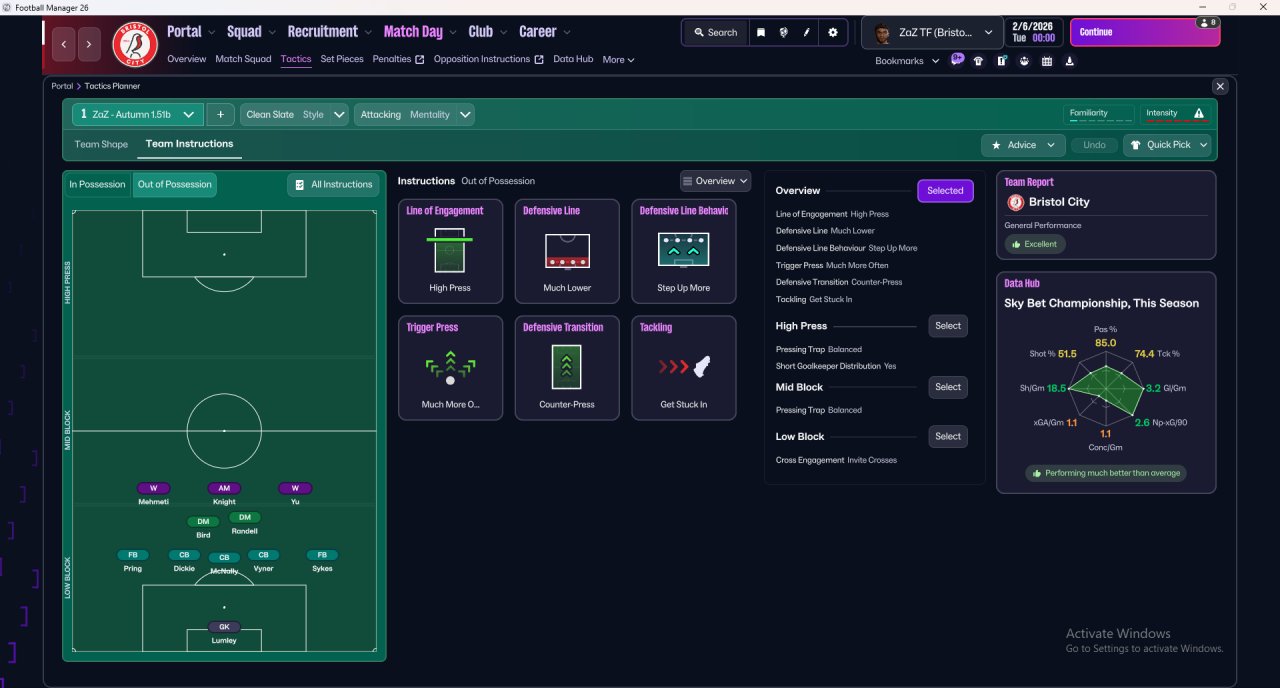
Task: Open the ZaZ - Autumn 1.51b tactic dropdown
Action: 137,114
